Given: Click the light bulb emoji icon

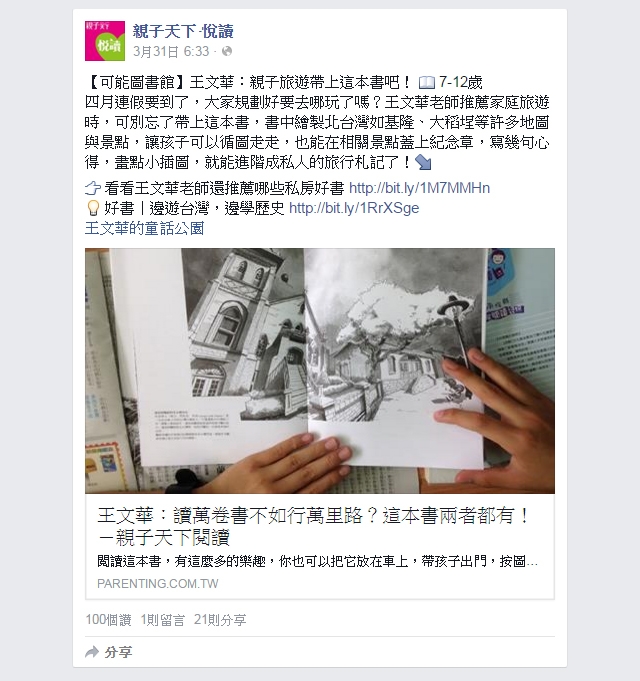Looking at the screenshot, I should (93, 208).
